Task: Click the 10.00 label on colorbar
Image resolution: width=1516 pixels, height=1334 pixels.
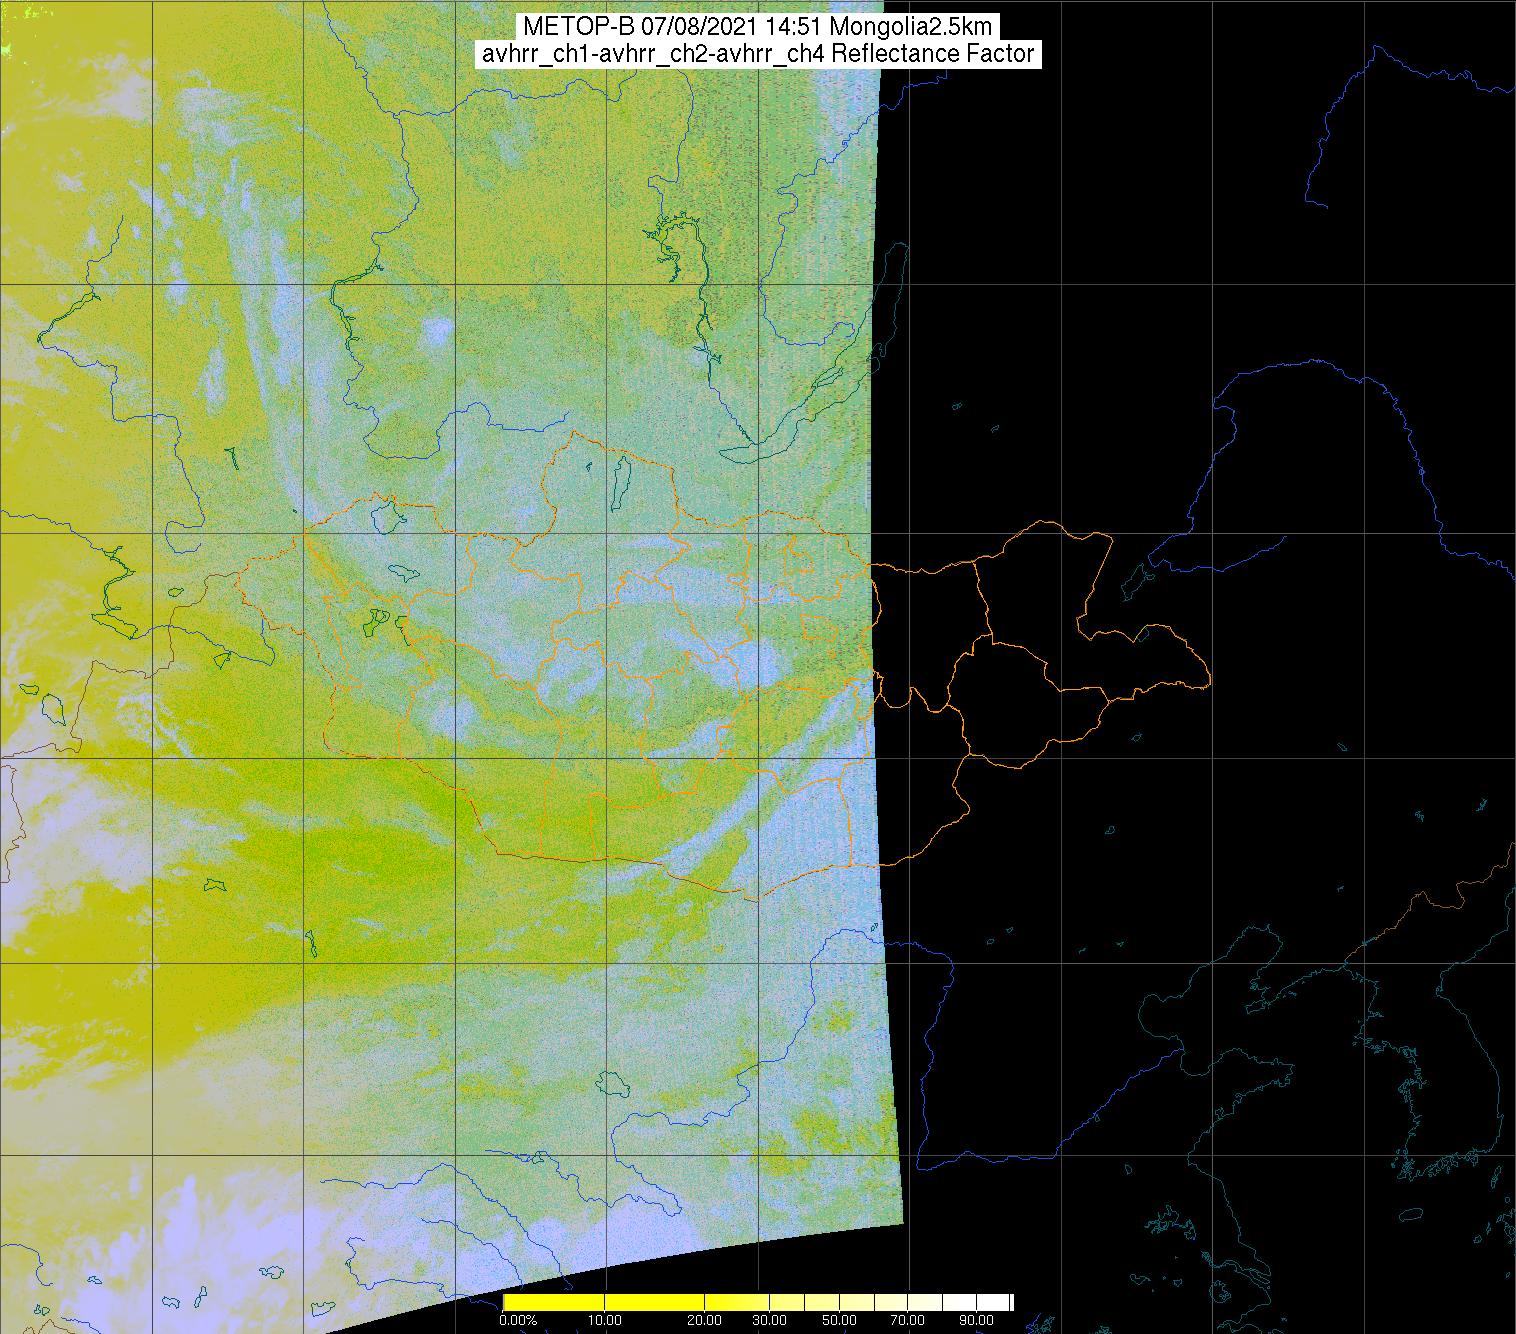Action: pyautogui.click(x=605, y=1321)
